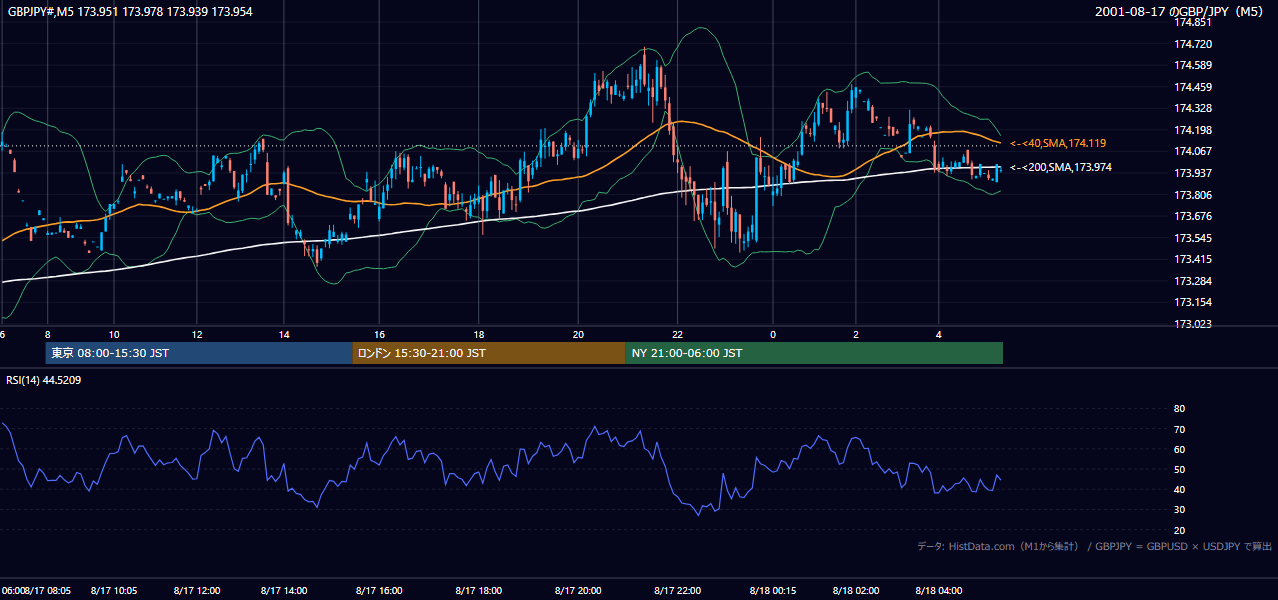Click the 8/17 12:00 time label
The image size is (1278, 600).
pos(197,591)
